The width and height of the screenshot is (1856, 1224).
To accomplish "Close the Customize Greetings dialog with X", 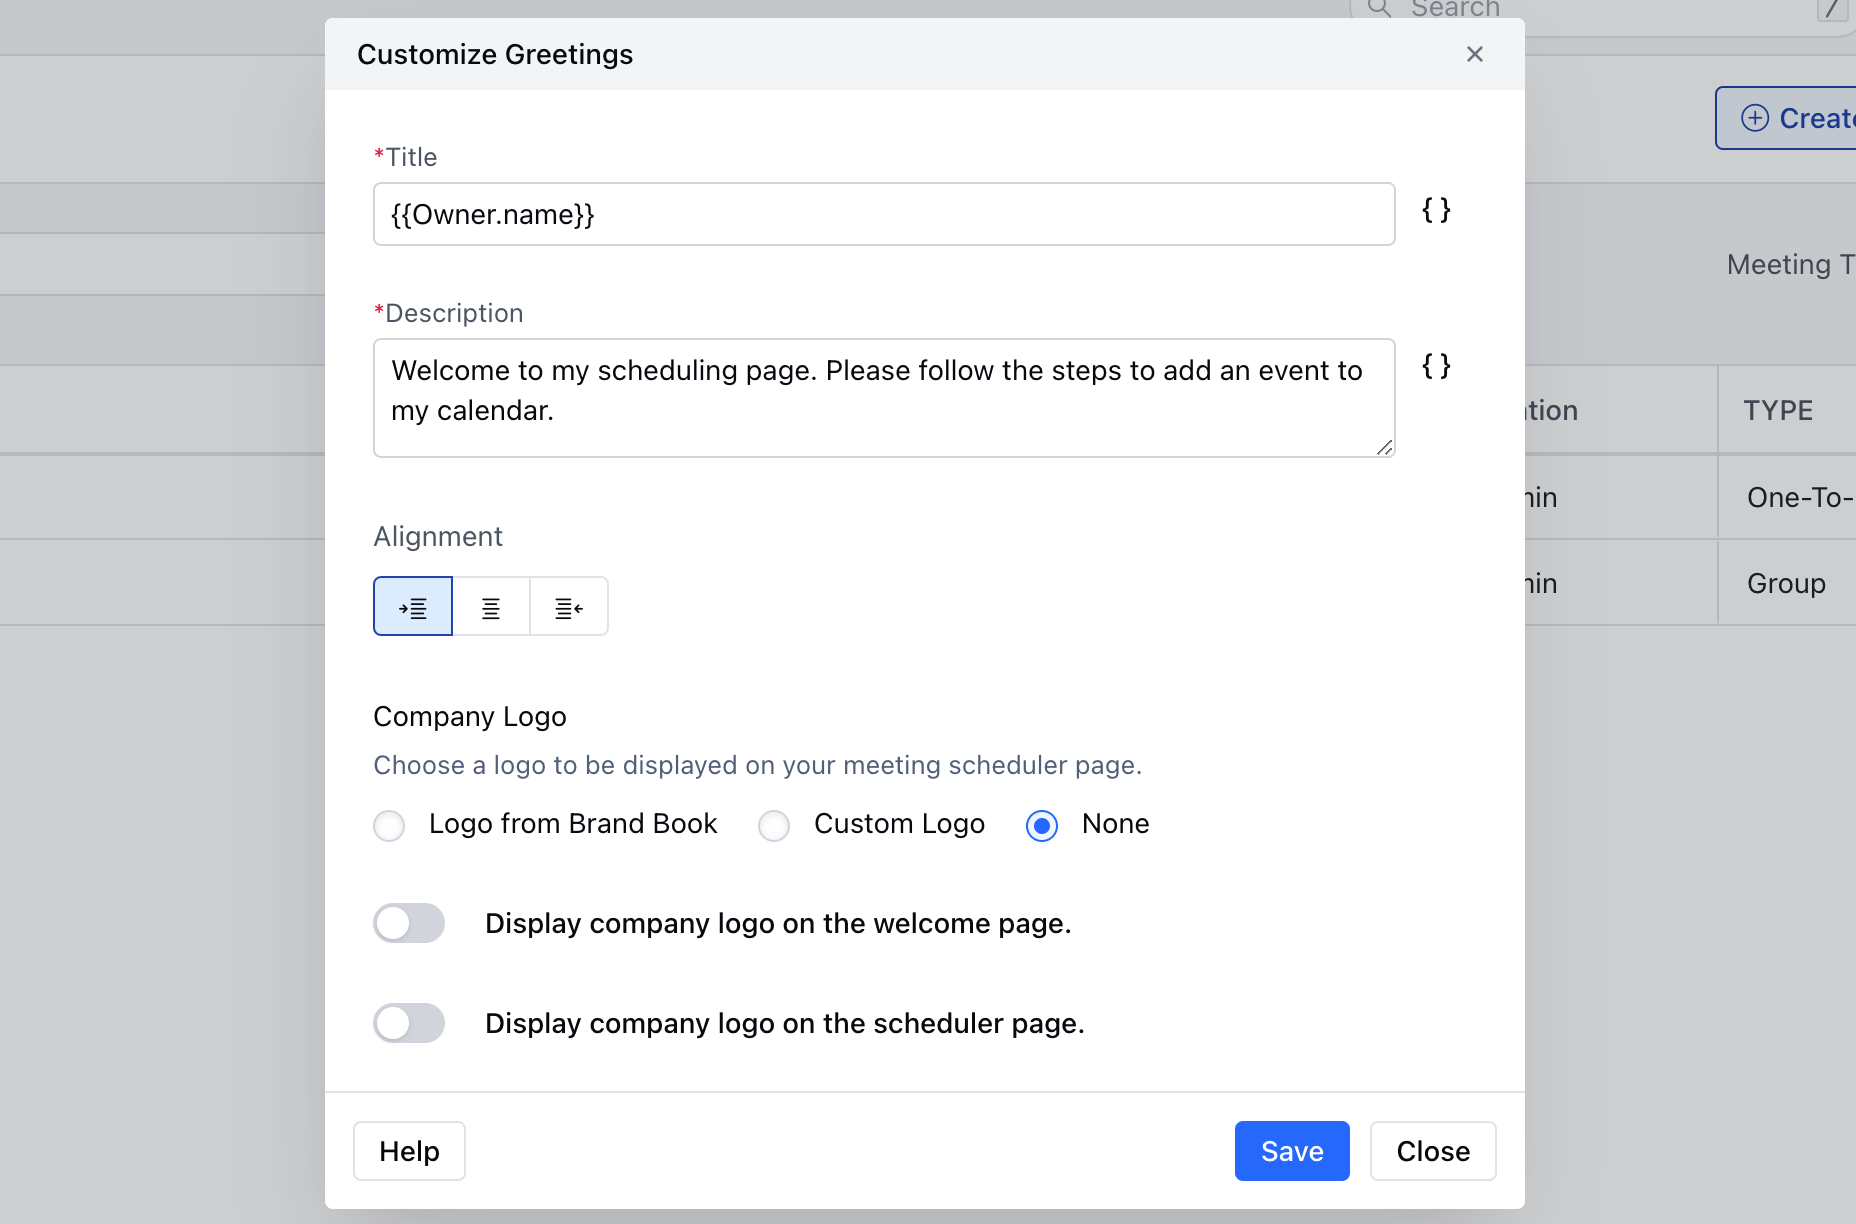I will [x=1474, y=54].
